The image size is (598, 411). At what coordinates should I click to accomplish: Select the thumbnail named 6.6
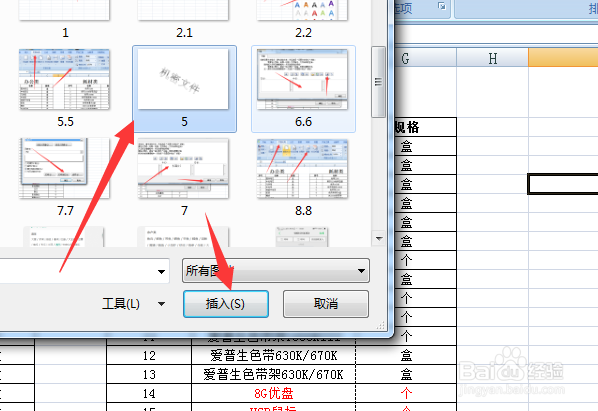pyautogui.click(x=303, y=88)
